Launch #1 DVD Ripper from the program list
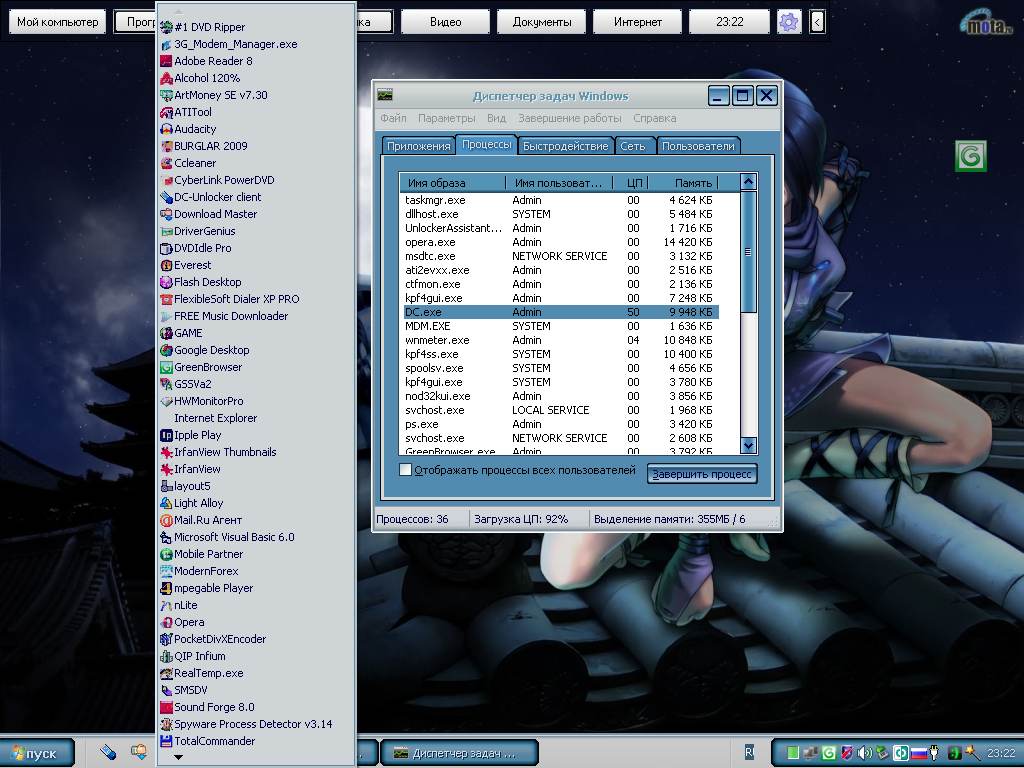The height and width of the screenshot is (768, 1024). click(202, 27)
